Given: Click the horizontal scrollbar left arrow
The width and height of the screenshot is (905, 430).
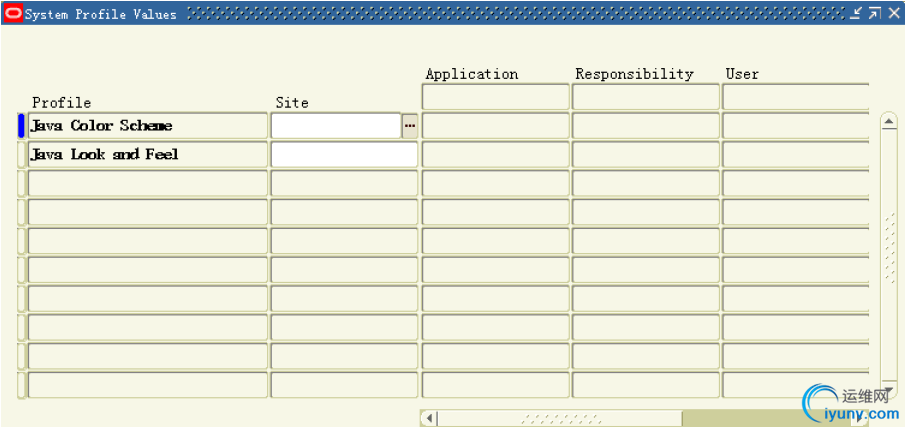Looking at the screenshot, I should pyautogui.click(x=429, y=418).
